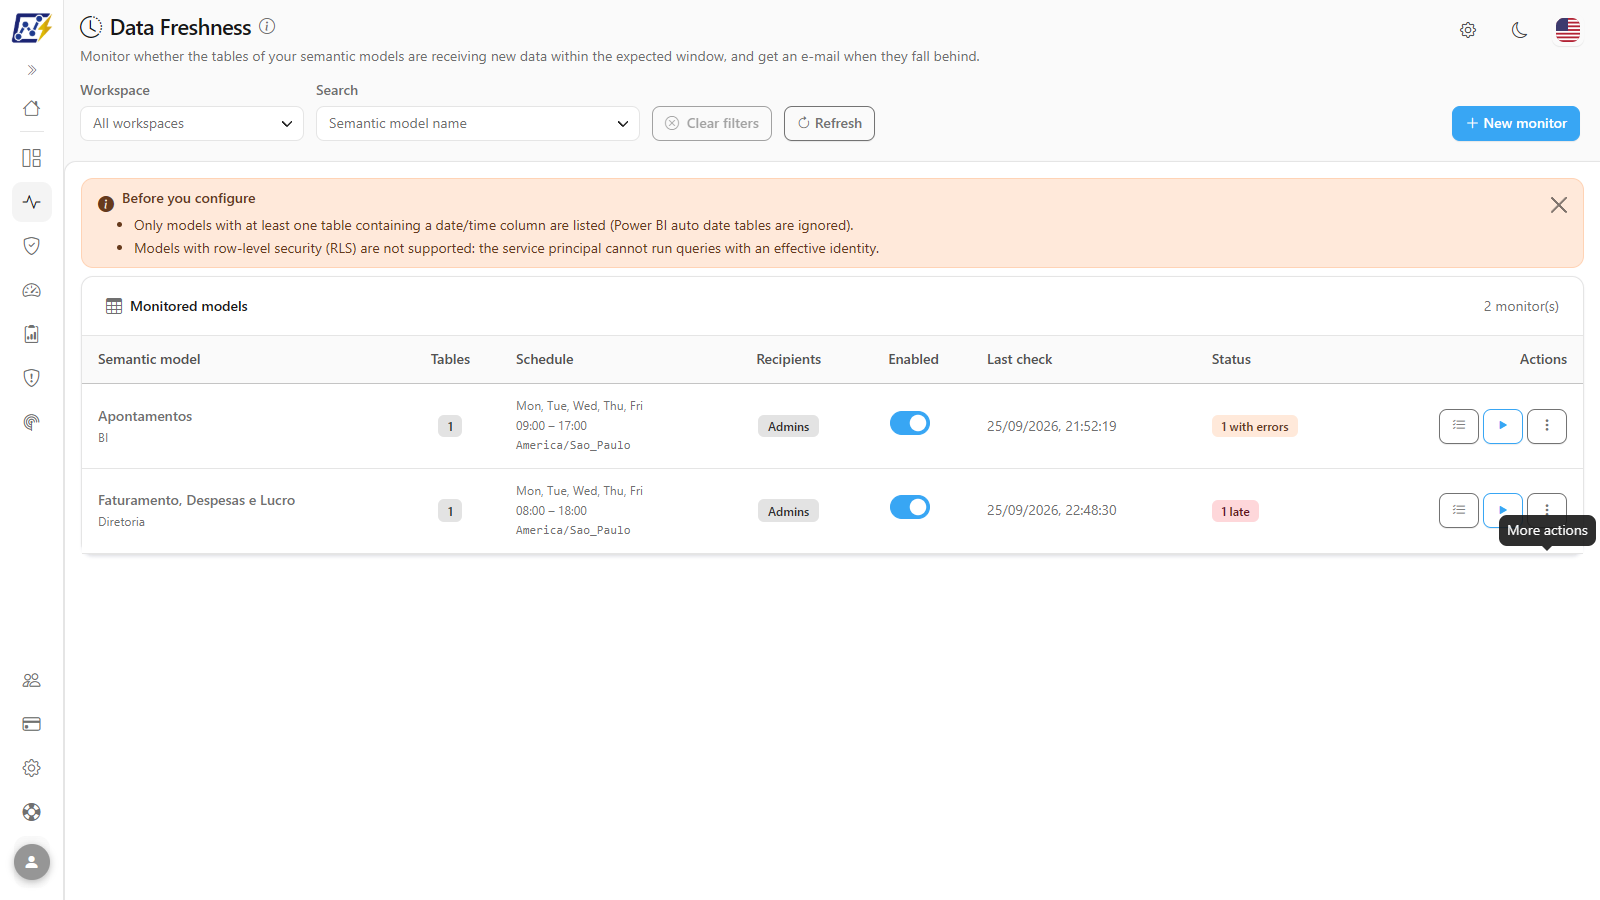The height and width of the screenshot is (900, 1600).
Task: Change language using the US flag
Action: [x=1568, y=30]
